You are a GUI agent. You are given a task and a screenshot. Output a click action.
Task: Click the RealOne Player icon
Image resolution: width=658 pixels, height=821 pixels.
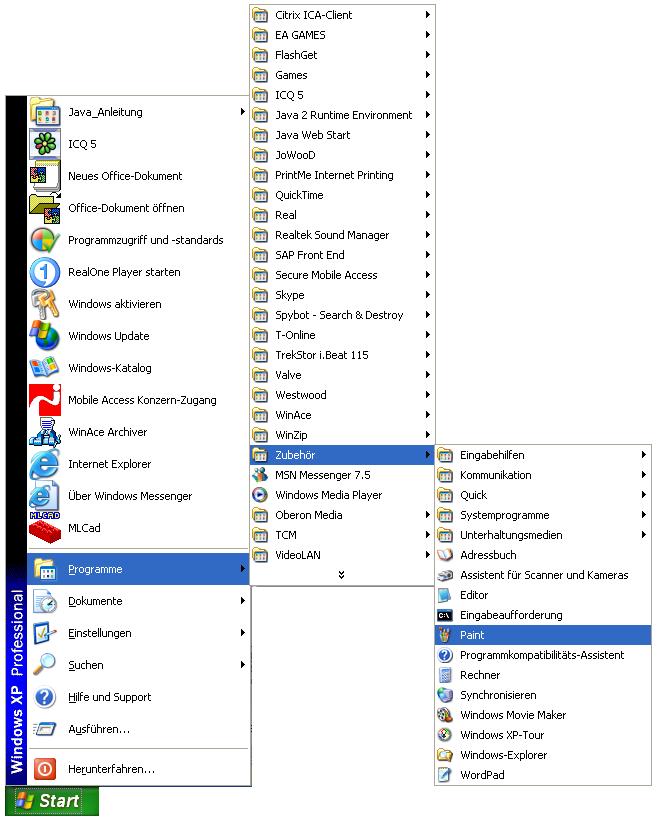pos(45,272)
